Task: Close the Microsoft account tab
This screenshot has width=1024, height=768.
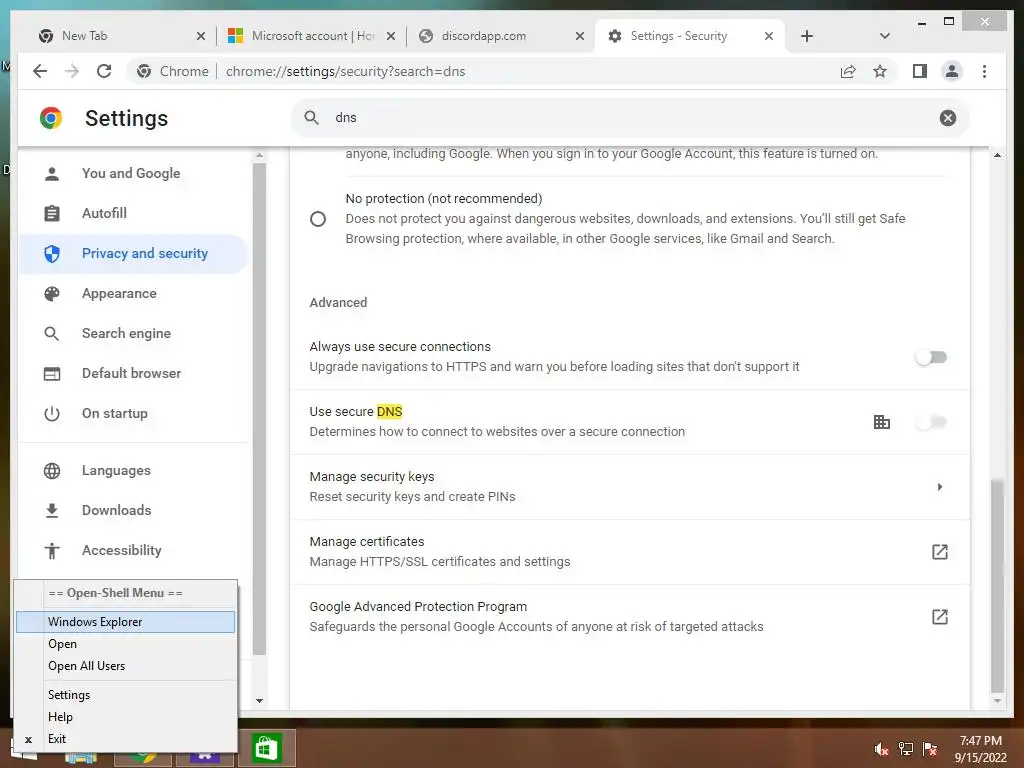Action: (x=391, y=36)
